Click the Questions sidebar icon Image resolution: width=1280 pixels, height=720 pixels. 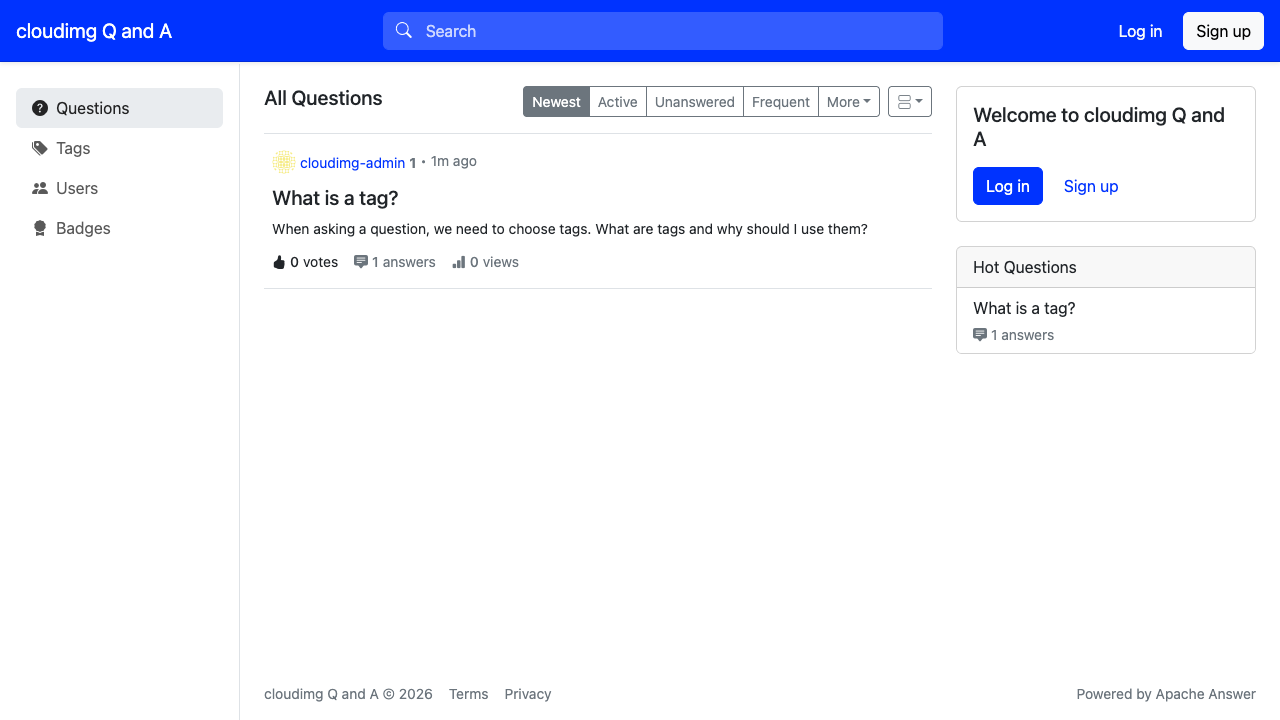[40, 108]
